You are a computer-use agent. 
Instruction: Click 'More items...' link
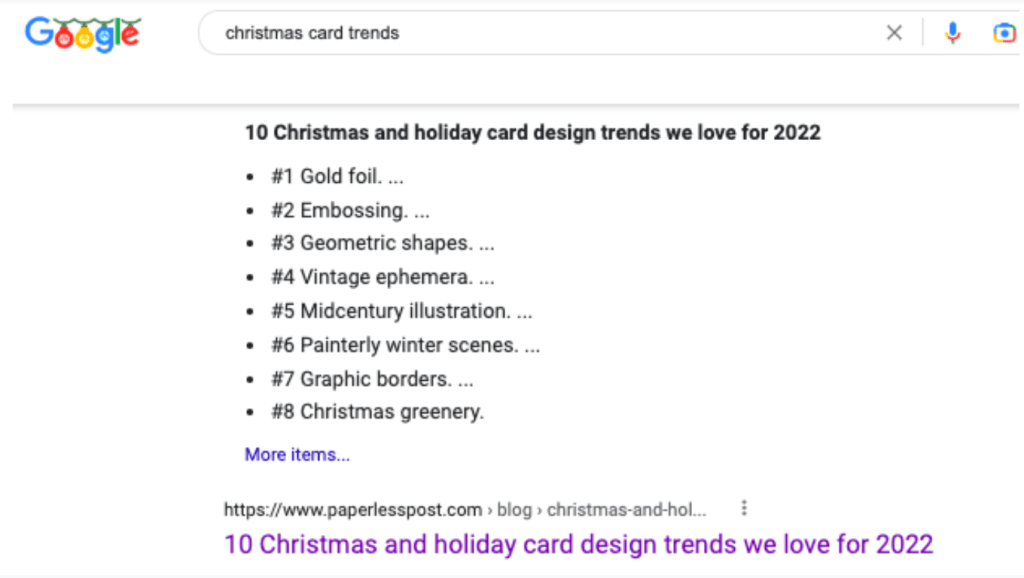click(297, 455)
